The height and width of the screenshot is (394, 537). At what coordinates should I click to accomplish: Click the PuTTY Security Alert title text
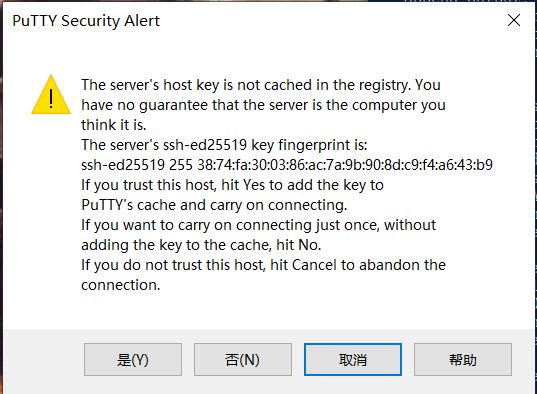(86, 21)
